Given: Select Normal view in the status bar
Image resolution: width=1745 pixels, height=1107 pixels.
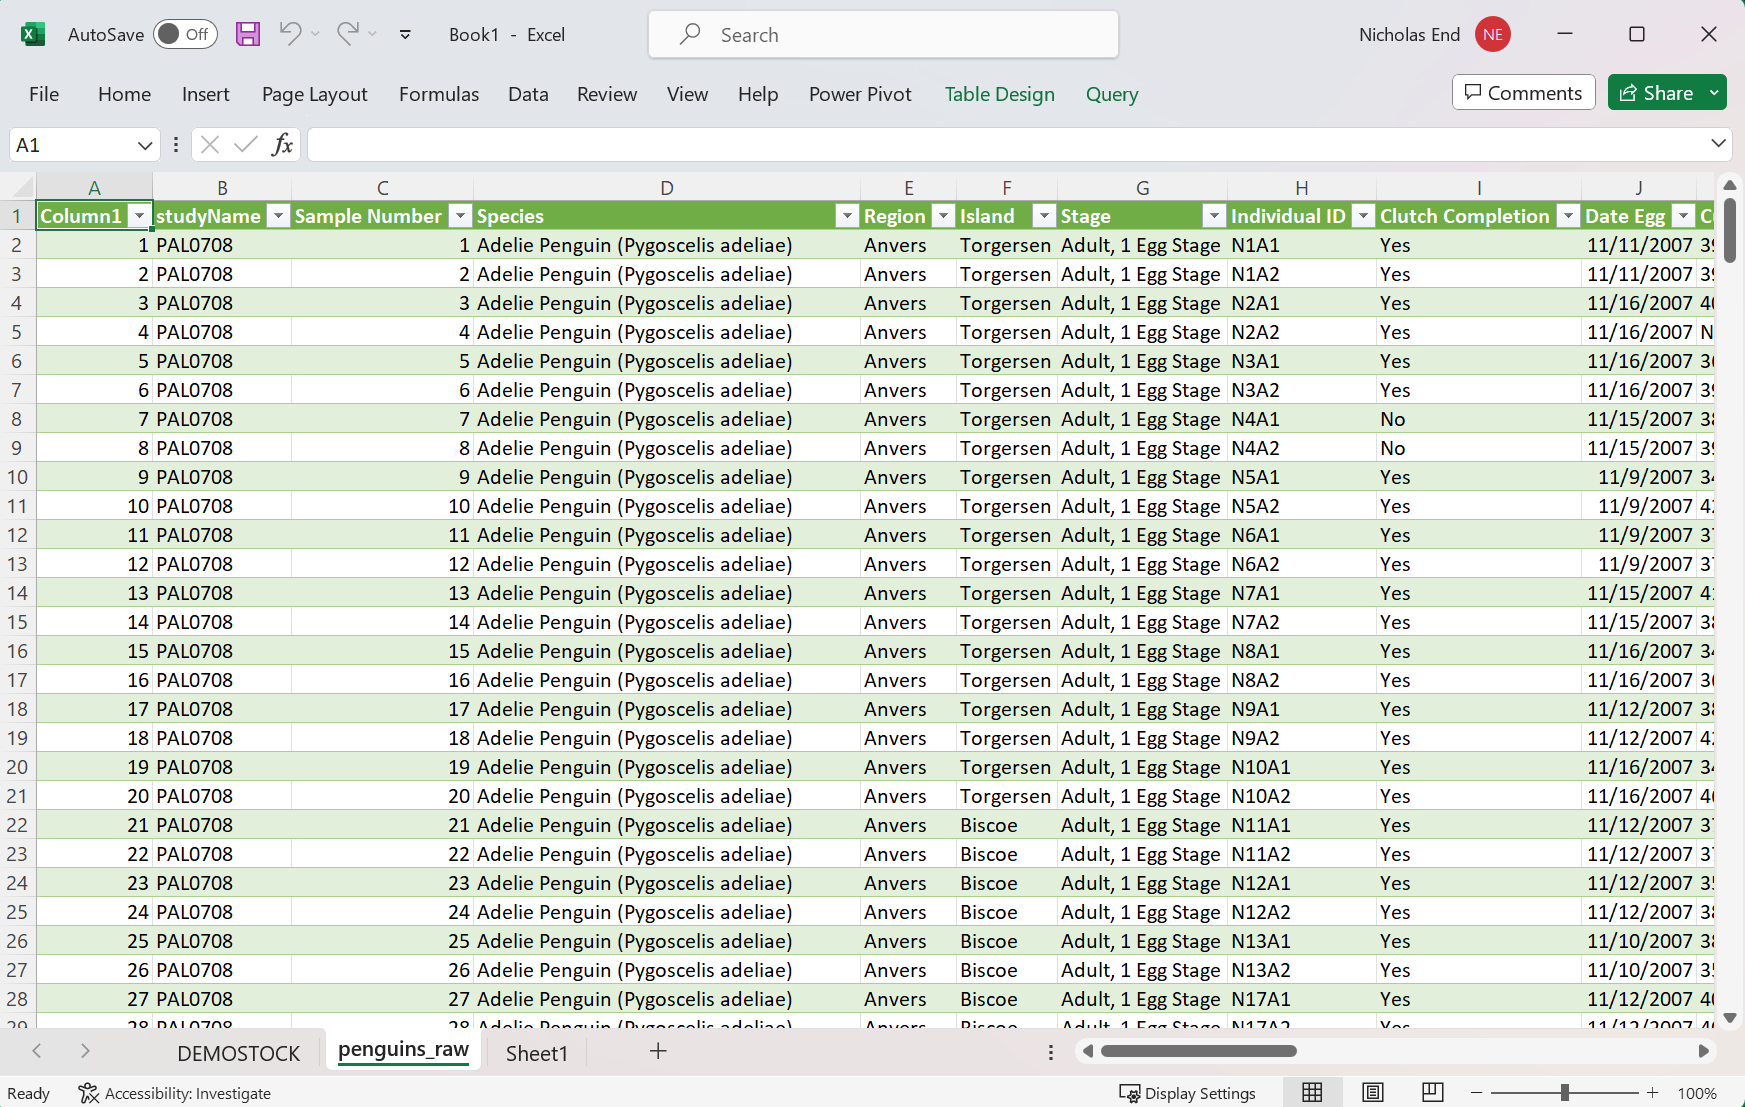Looking at the screenshot, I should [1313, 1092].
